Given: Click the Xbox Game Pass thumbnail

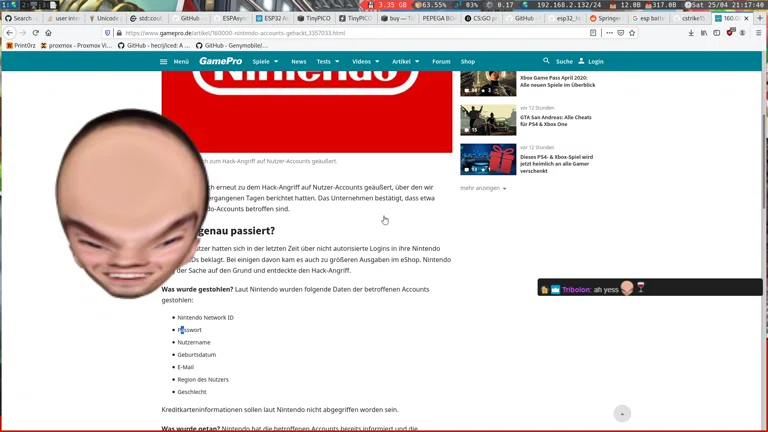Looking at the screenshot, I should pyautogui.click(x=488, y=84).
